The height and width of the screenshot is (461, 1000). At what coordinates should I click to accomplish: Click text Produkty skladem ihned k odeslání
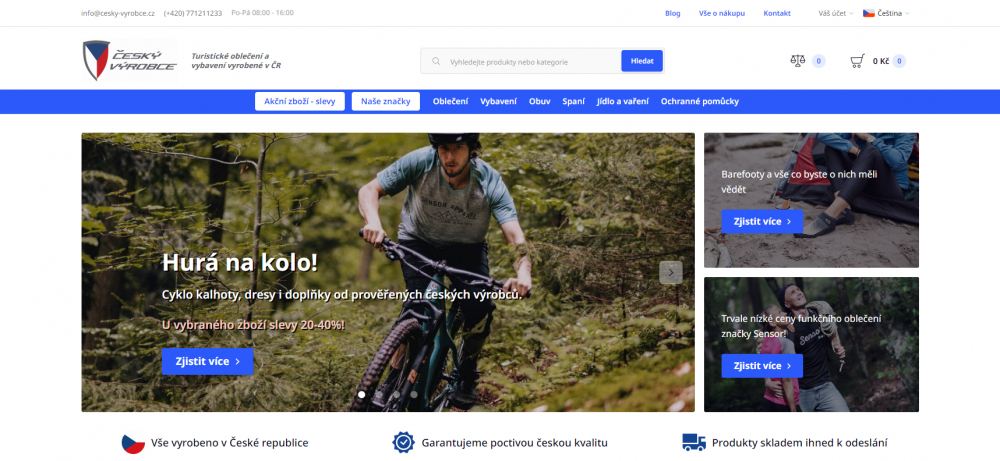click(x=800, y=443)
